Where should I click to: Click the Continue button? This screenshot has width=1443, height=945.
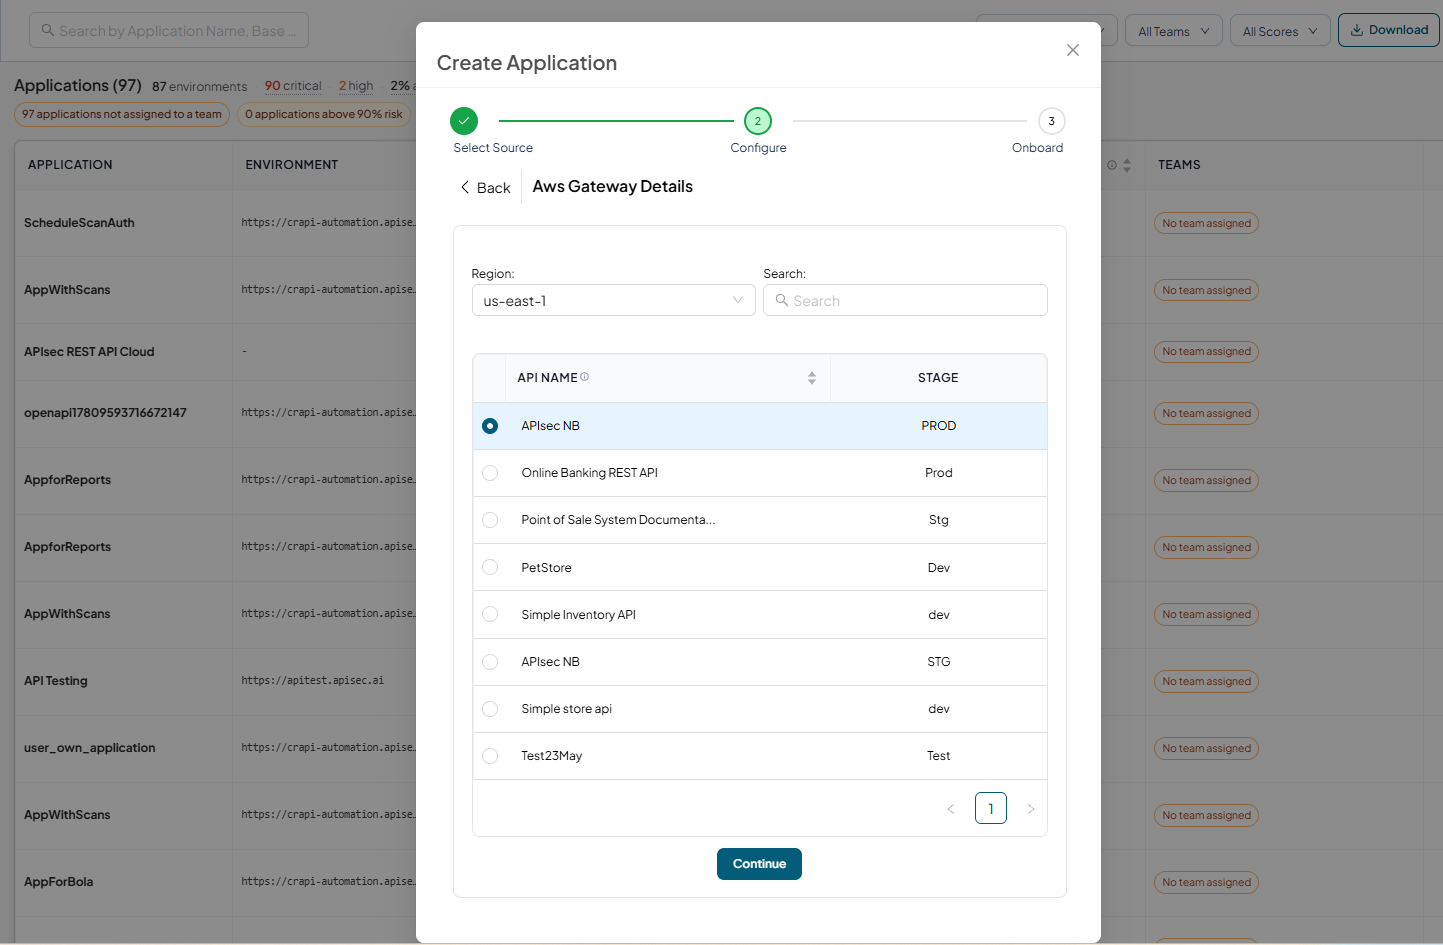click(x=759, y=864)
